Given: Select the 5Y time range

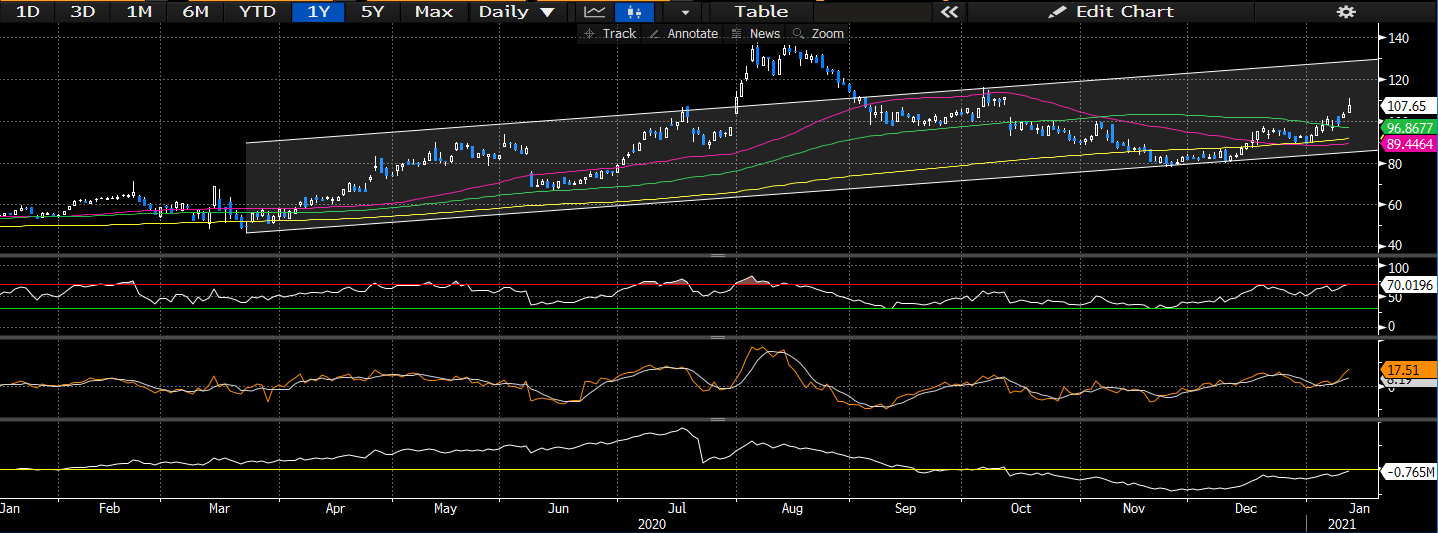Looking at the screenshot, I should (371, 12).
